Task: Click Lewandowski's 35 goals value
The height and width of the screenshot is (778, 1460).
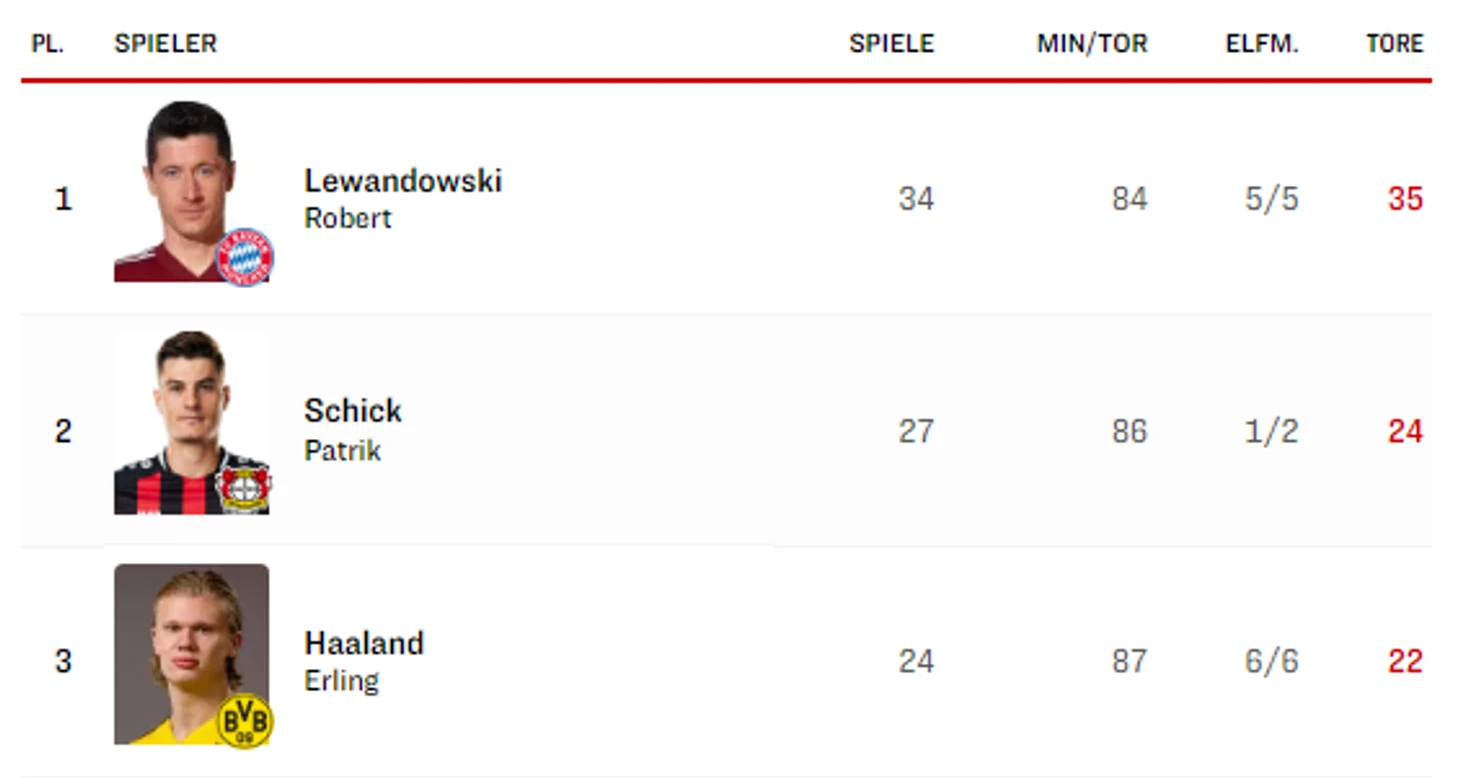Action: pyautogui.click(x=1405, y=199)
